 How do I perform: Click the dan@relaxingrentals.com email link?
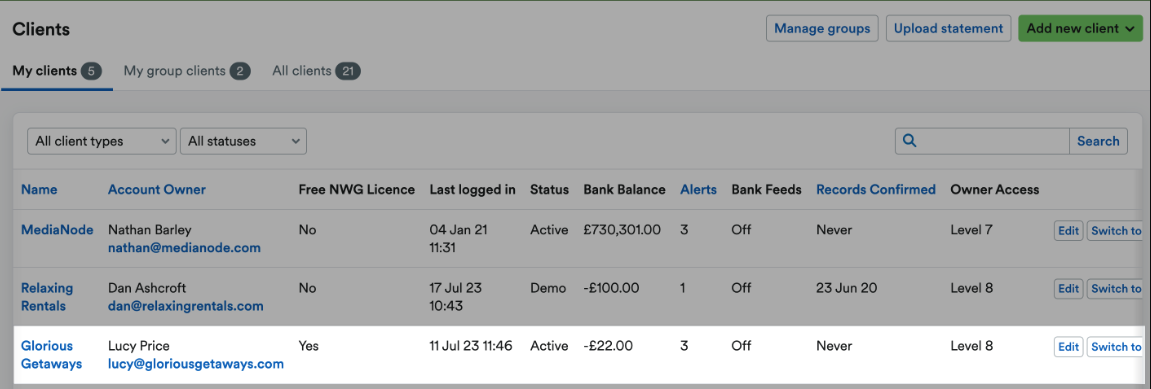186,305
